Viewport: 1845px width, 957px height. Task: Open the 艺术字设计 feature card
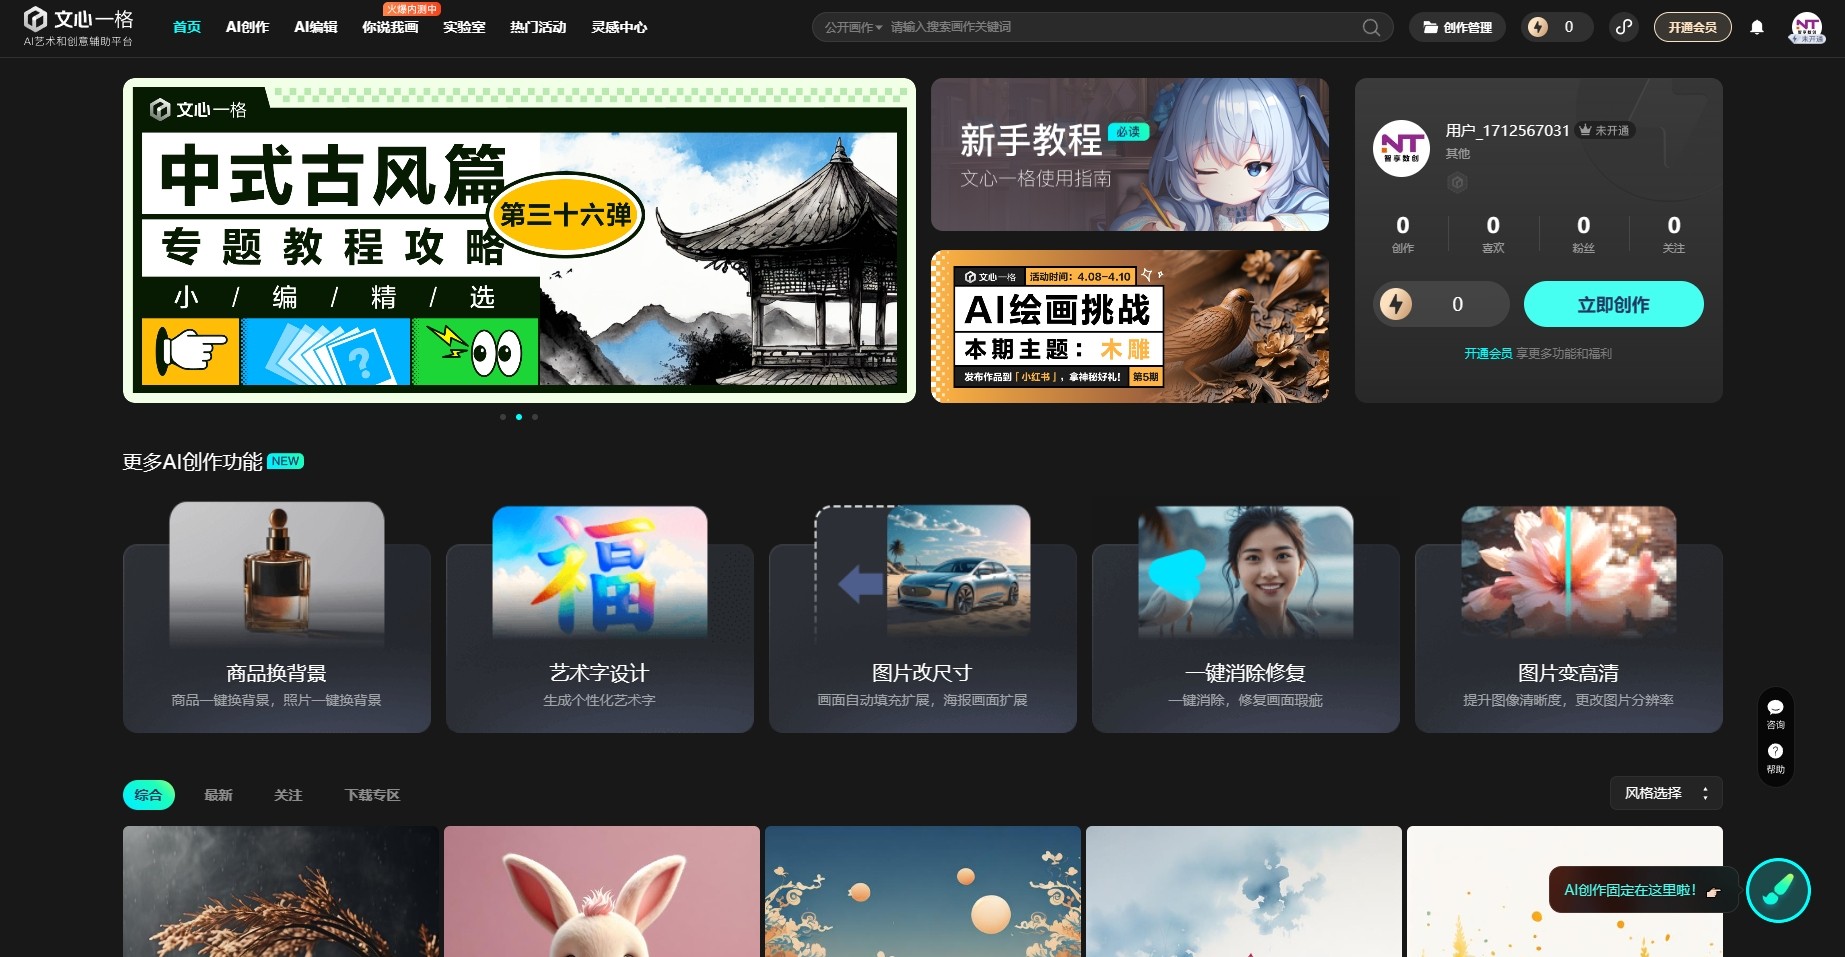coord(600,618)
